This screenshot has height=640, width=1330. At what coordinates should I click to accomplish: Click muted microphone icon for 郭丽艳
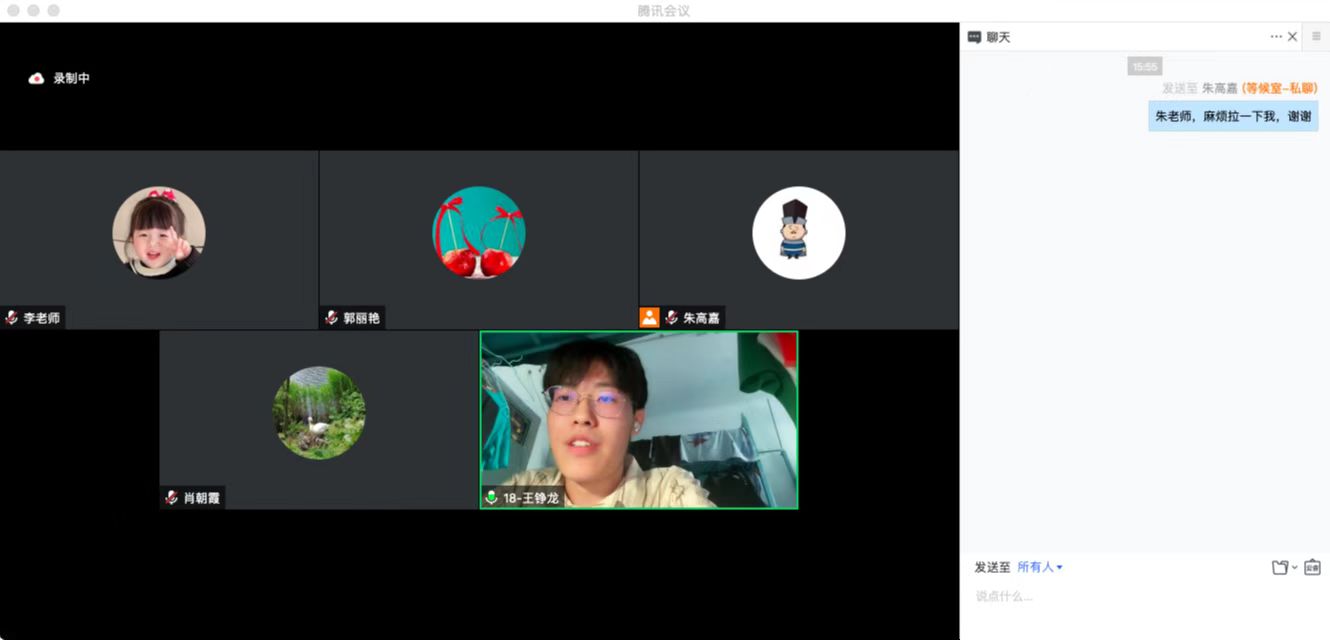[x=332, y=318]
